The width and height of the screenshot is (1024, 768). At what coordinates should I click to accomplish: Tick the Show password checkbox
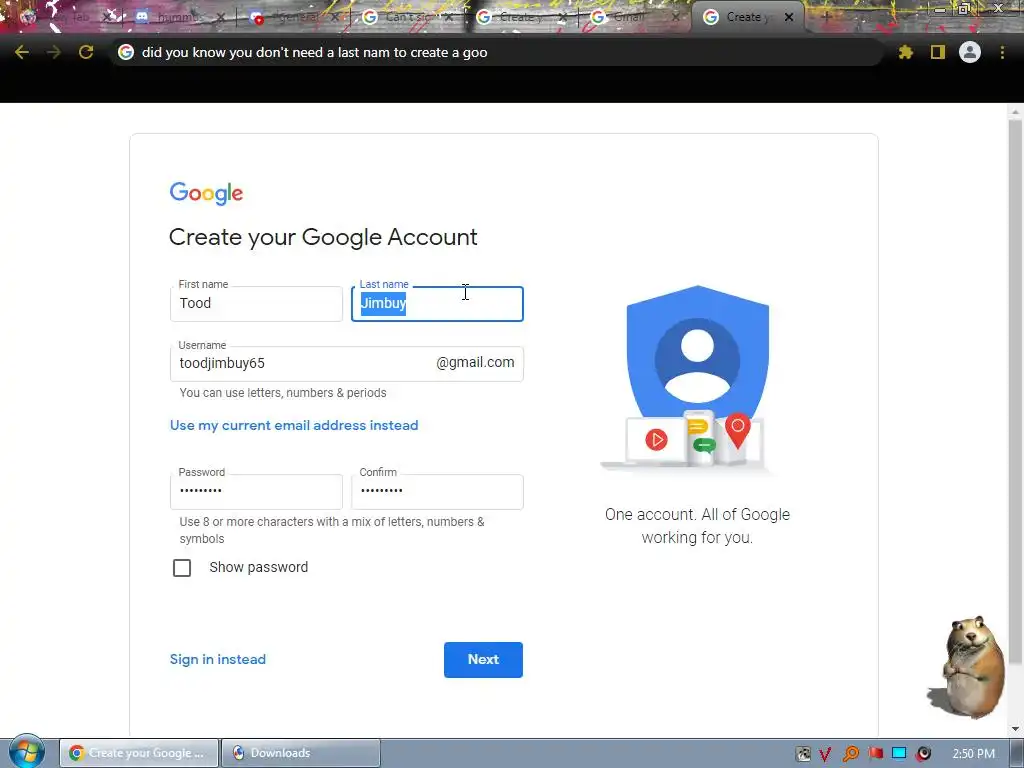(182, 568)
